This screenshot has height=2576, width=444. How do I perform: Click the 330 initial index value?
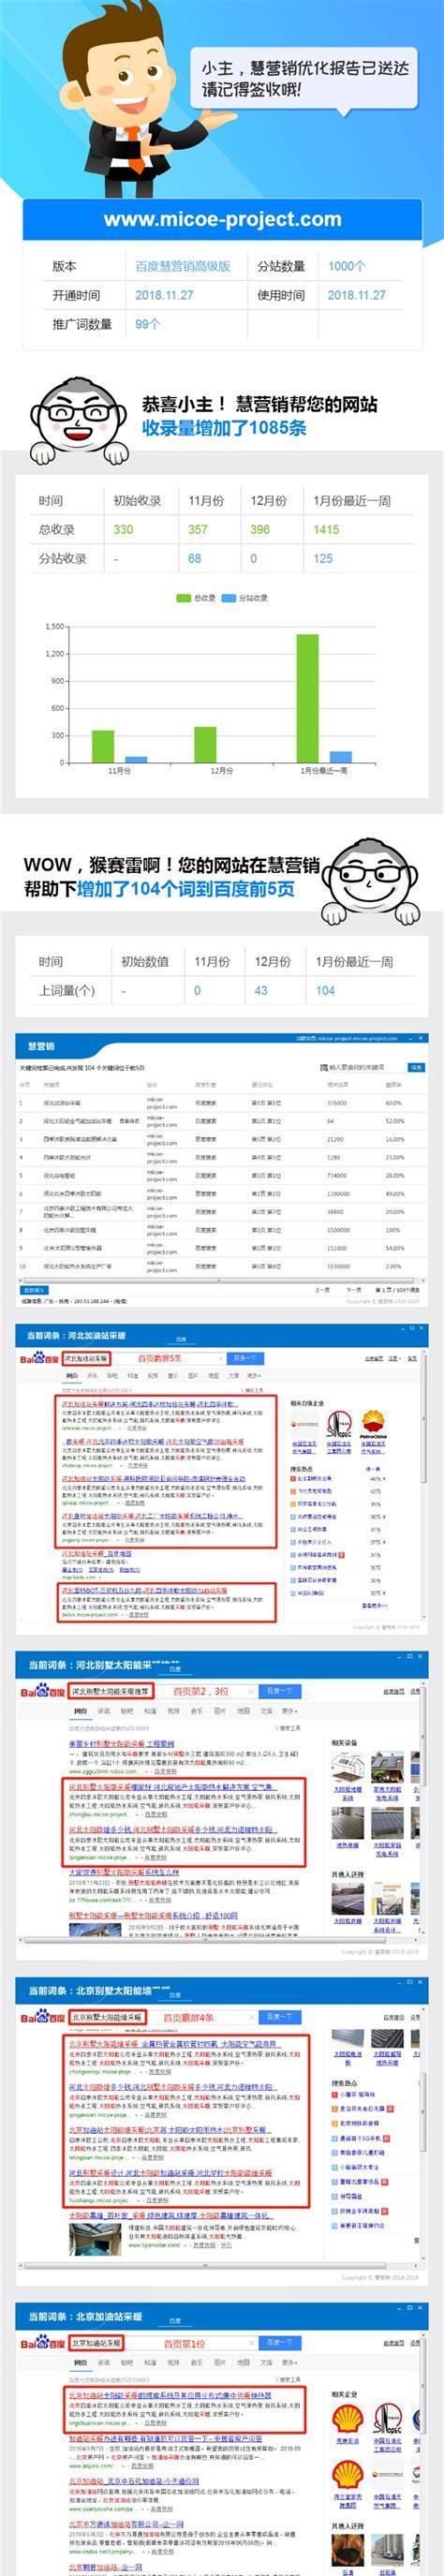pyautogui.click(x=123, y=530)
